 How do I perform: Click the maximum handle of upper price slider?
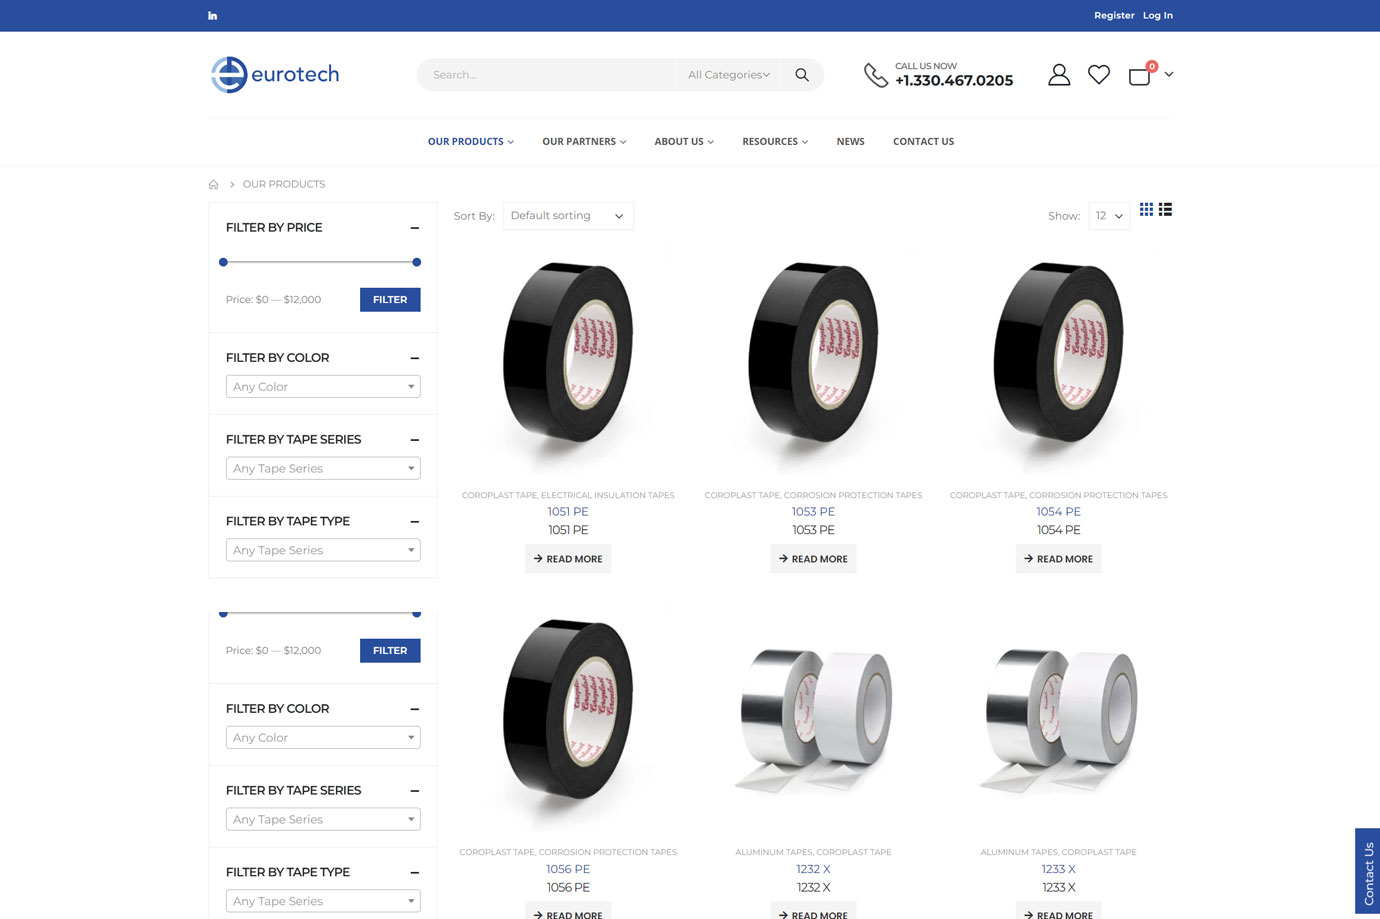click(417, 262)
